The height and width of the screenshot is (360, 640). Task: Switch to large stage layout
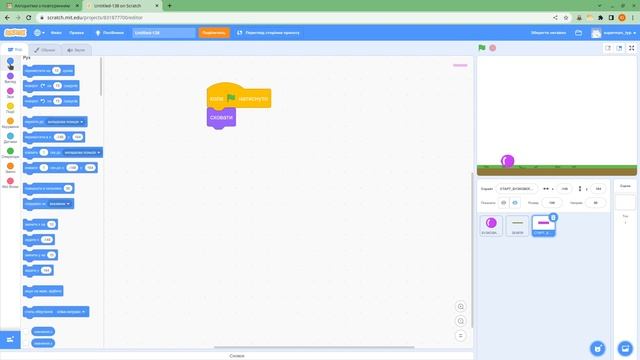coord(619,48)
